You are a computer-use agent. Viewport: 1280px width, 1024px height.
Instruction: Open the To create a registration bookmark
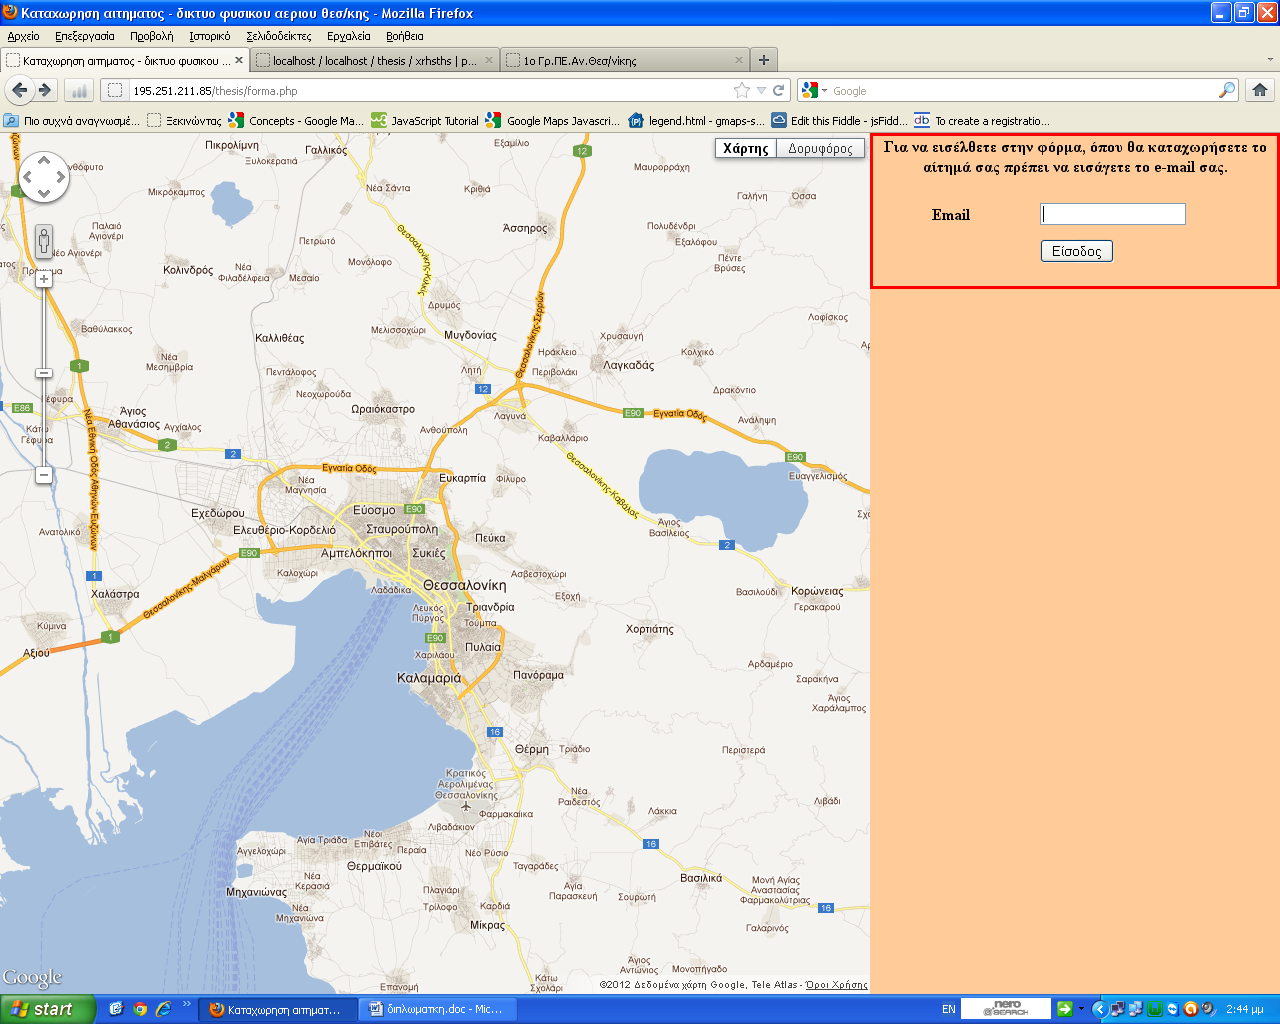tap(983, 120)
